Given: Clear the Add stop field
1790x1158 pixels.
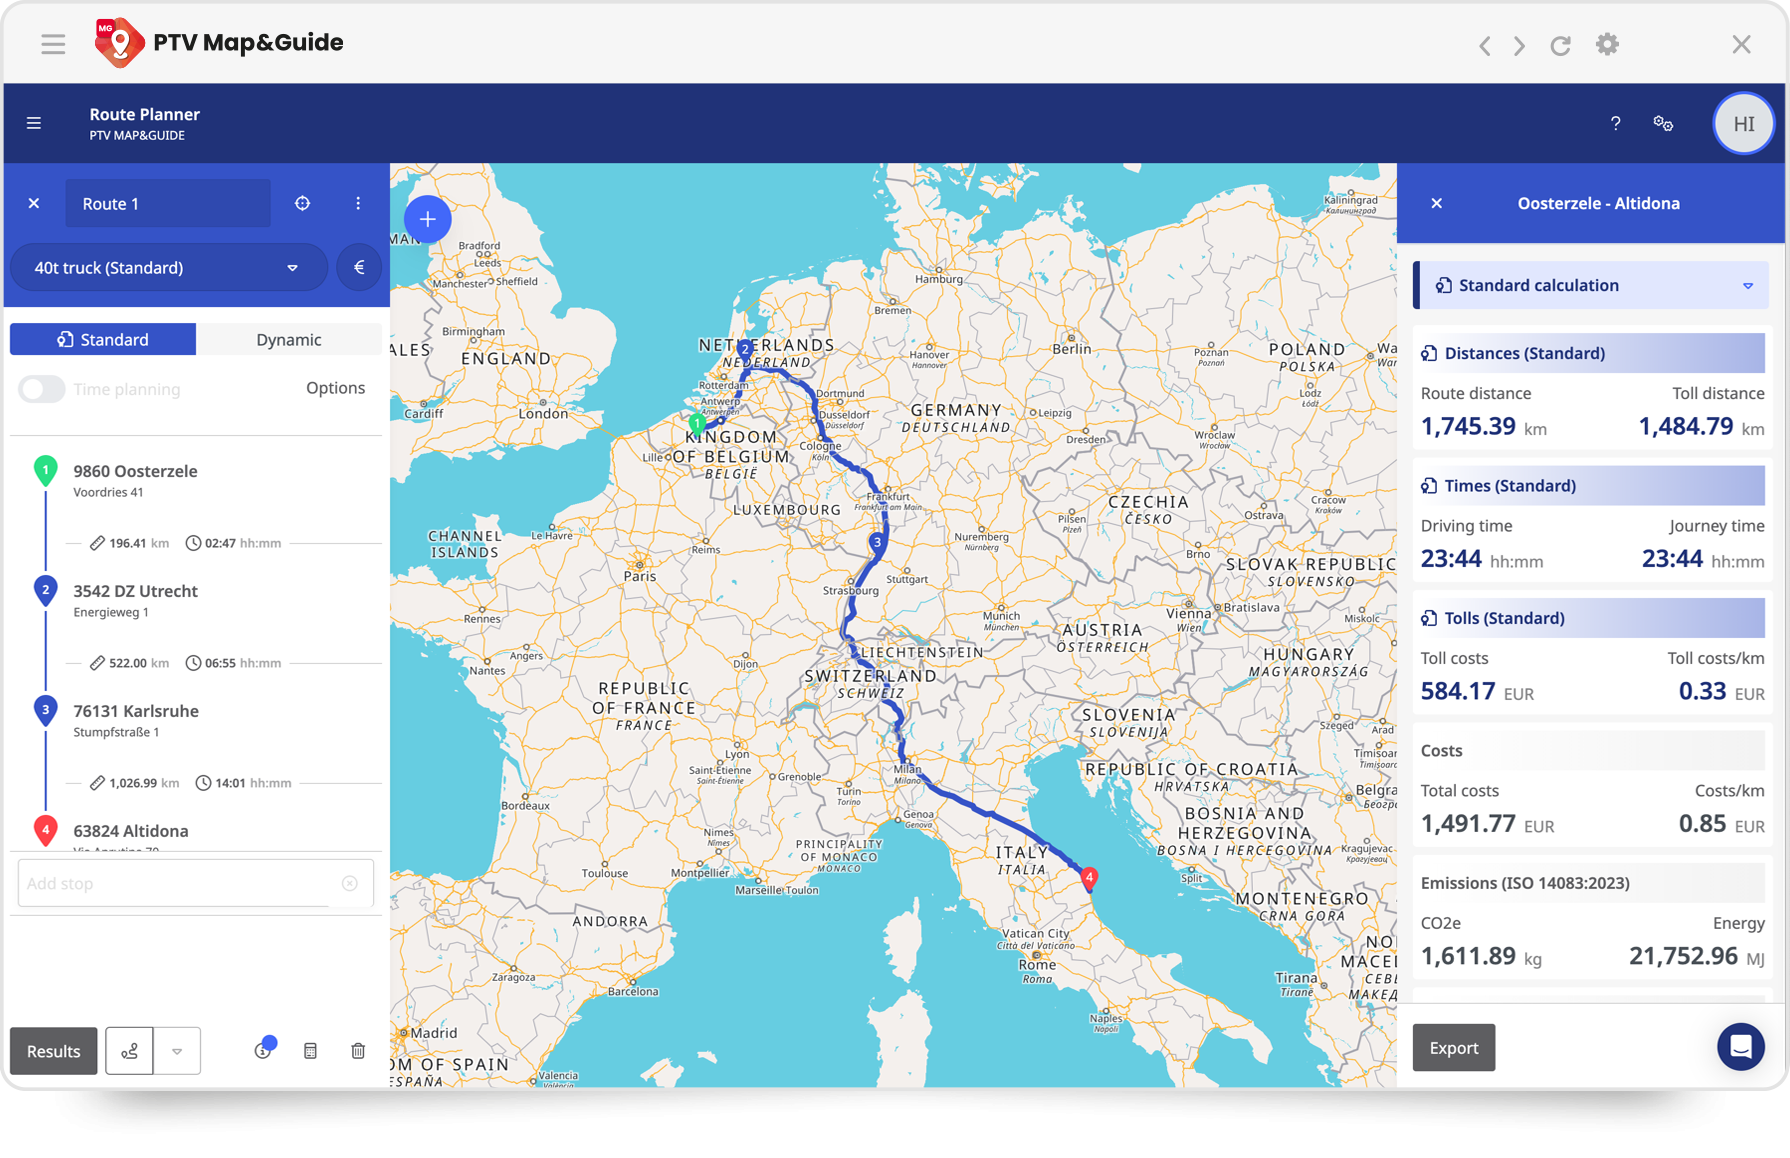Looking at the screenshot, I should point(350,883).
